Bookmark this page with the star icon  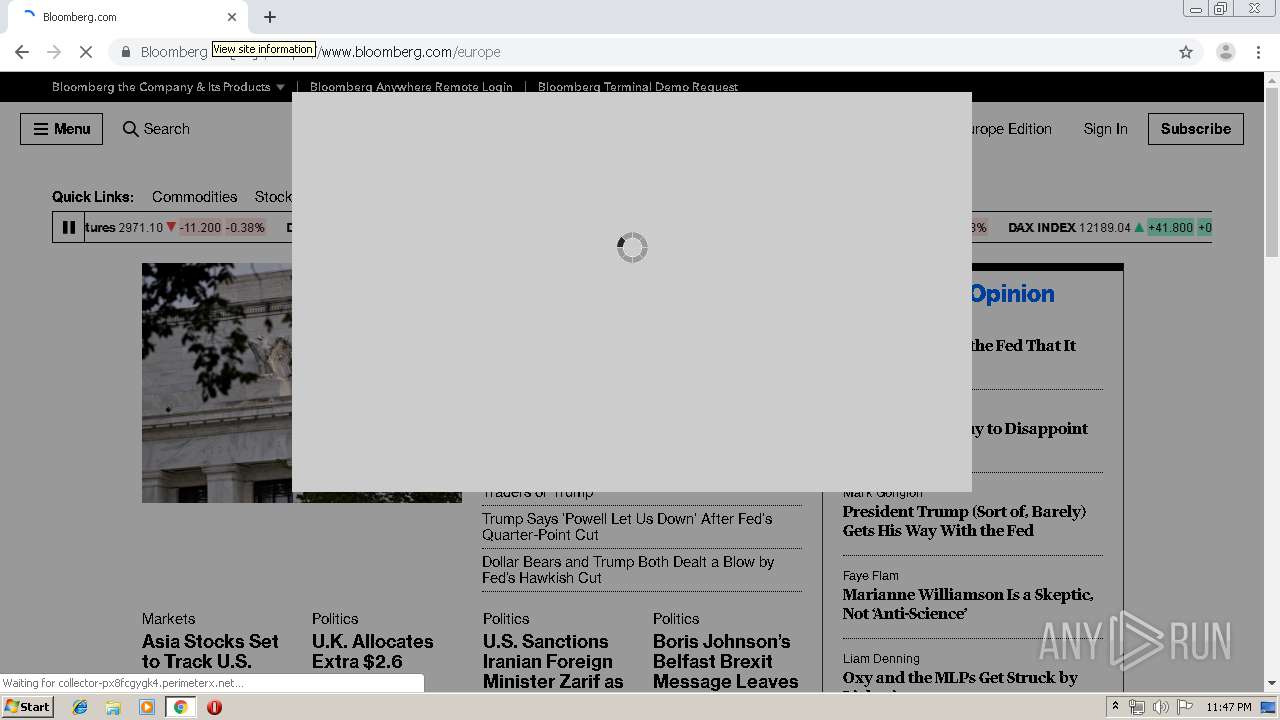[1186, 52]
